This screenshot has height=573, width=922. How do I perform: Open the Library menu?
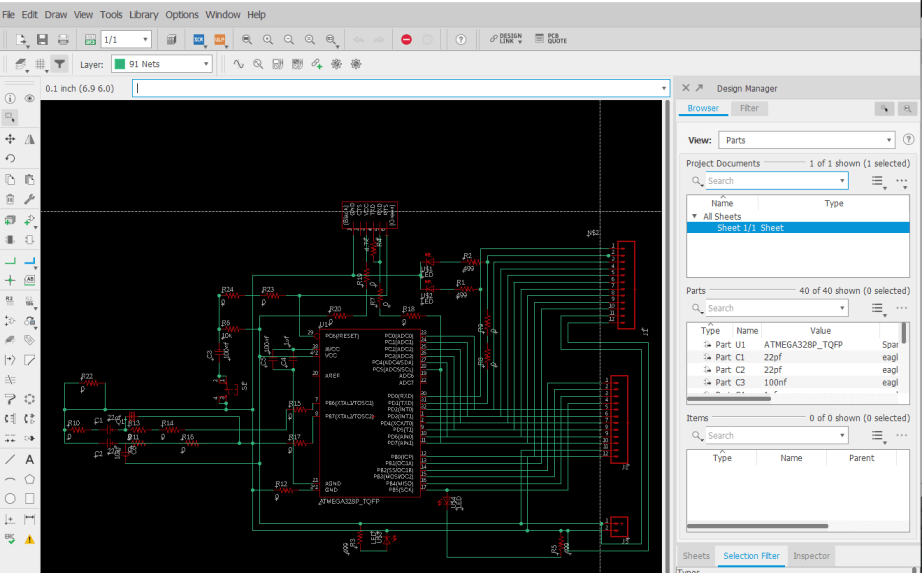[x=143, y=15]
